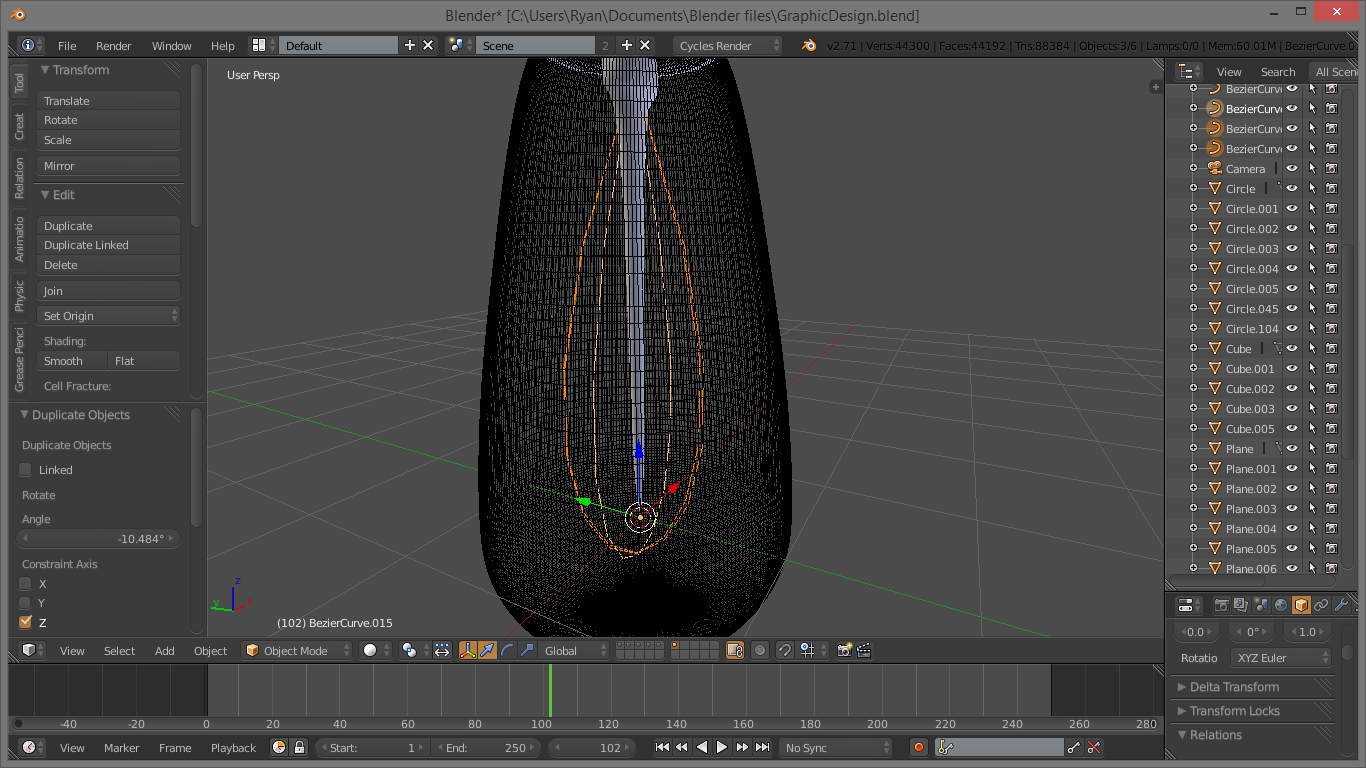The image size is (1366, 768).
Task: Open the Object Mode dropdown
Action: coord(298,650)
